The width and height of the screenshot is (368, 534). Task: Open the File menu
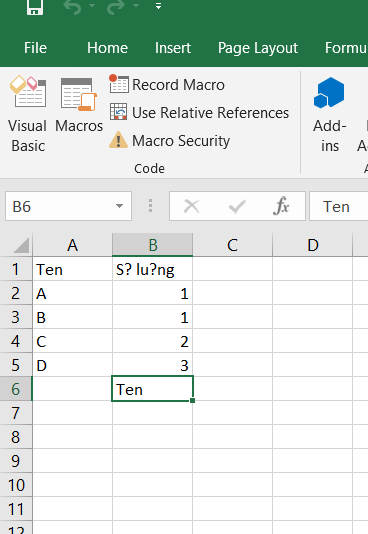point(35,48)
